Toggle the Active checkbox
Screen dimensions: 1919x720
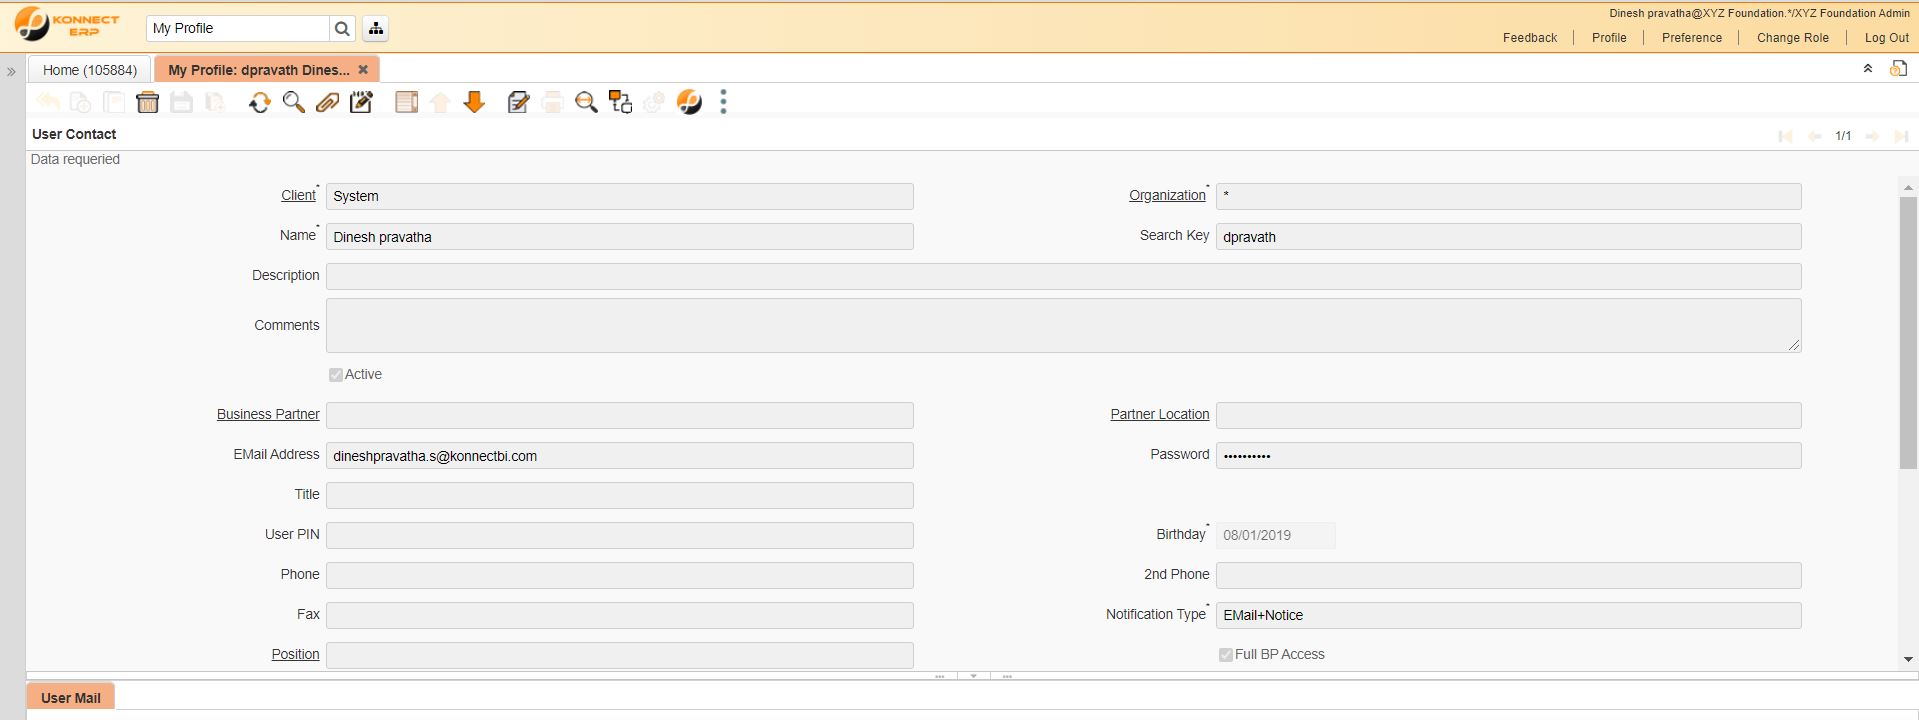click(336, 375)
